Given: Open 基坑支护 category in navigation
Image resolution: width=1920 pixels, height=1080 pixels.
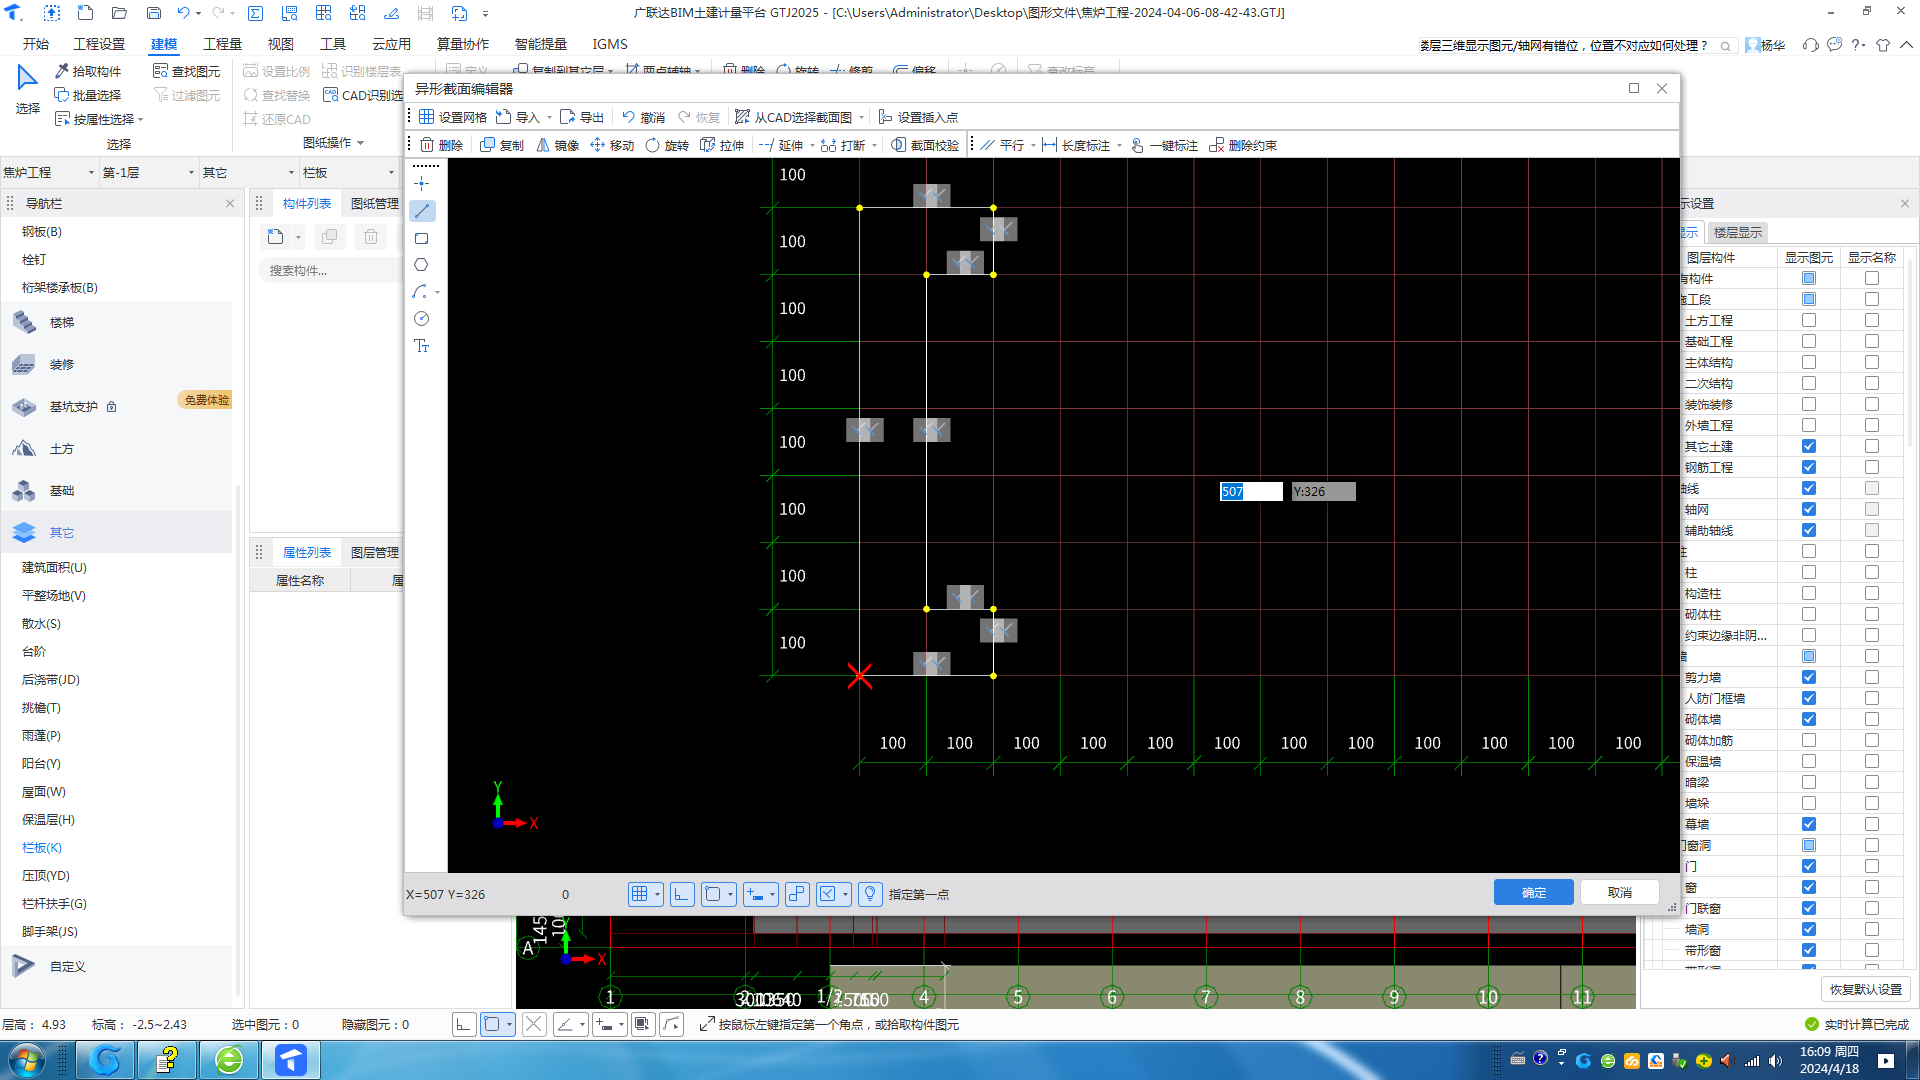Looking at the screenshot, I should tap(74, 407).
